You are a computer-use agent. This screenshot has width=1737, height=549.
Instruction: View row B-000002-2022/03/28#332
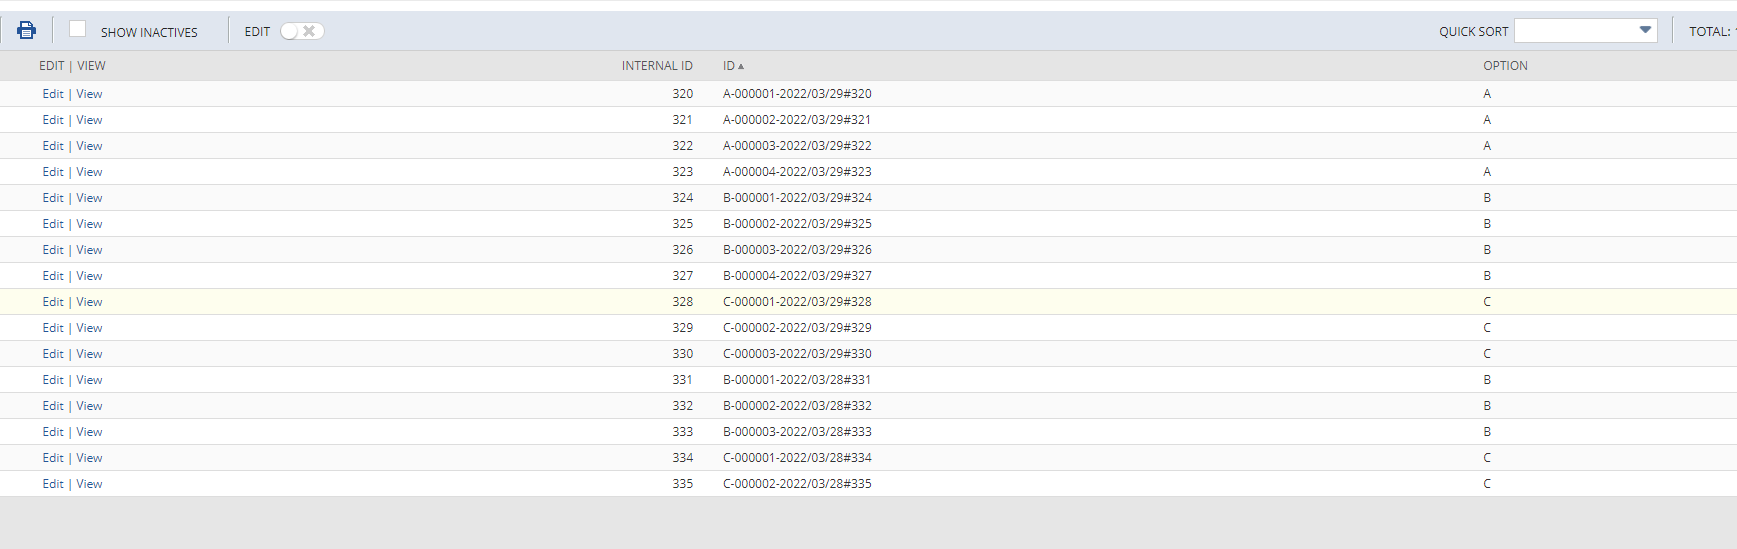coord(89,406)
